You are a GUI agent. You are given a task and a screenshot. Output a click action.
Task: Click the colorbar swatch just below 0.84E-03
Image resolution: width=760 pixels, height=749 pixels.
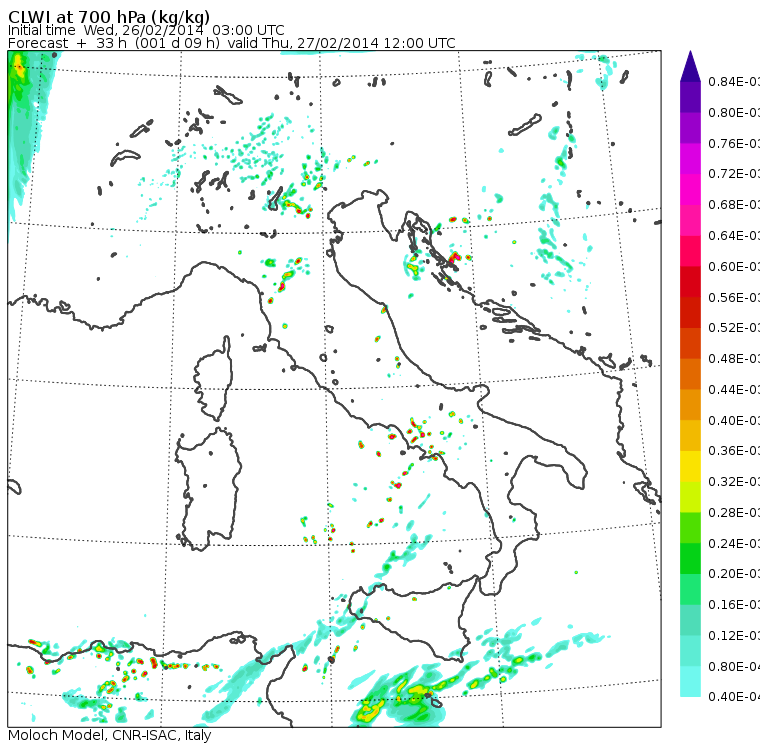click(690, 97)
